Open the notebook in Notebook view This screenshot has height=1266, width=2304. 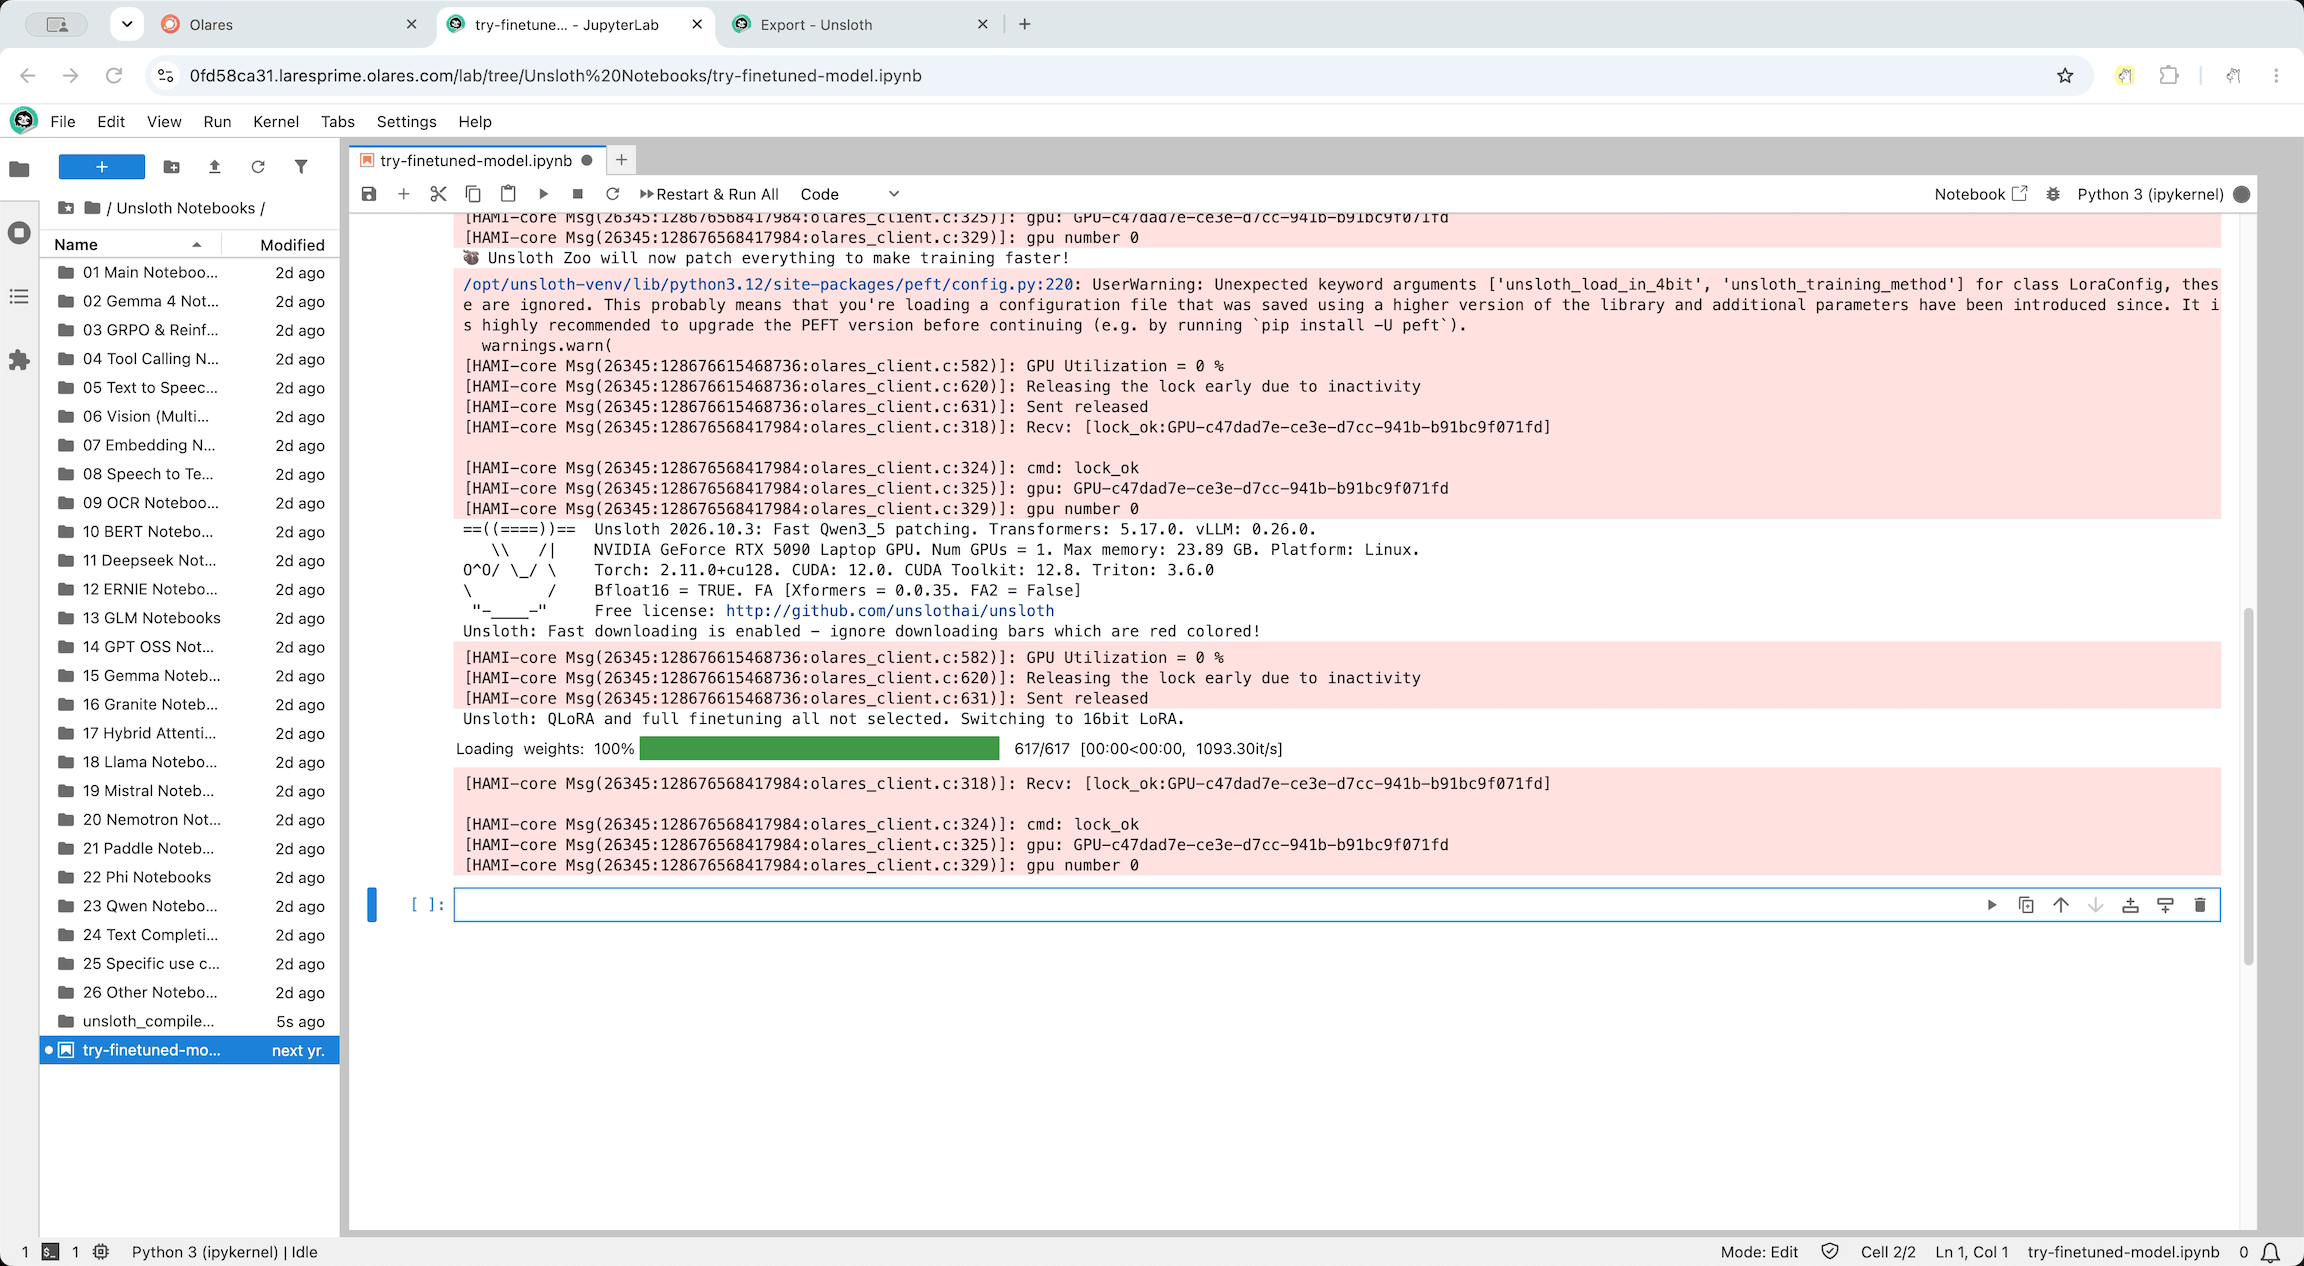point(1980,194)
